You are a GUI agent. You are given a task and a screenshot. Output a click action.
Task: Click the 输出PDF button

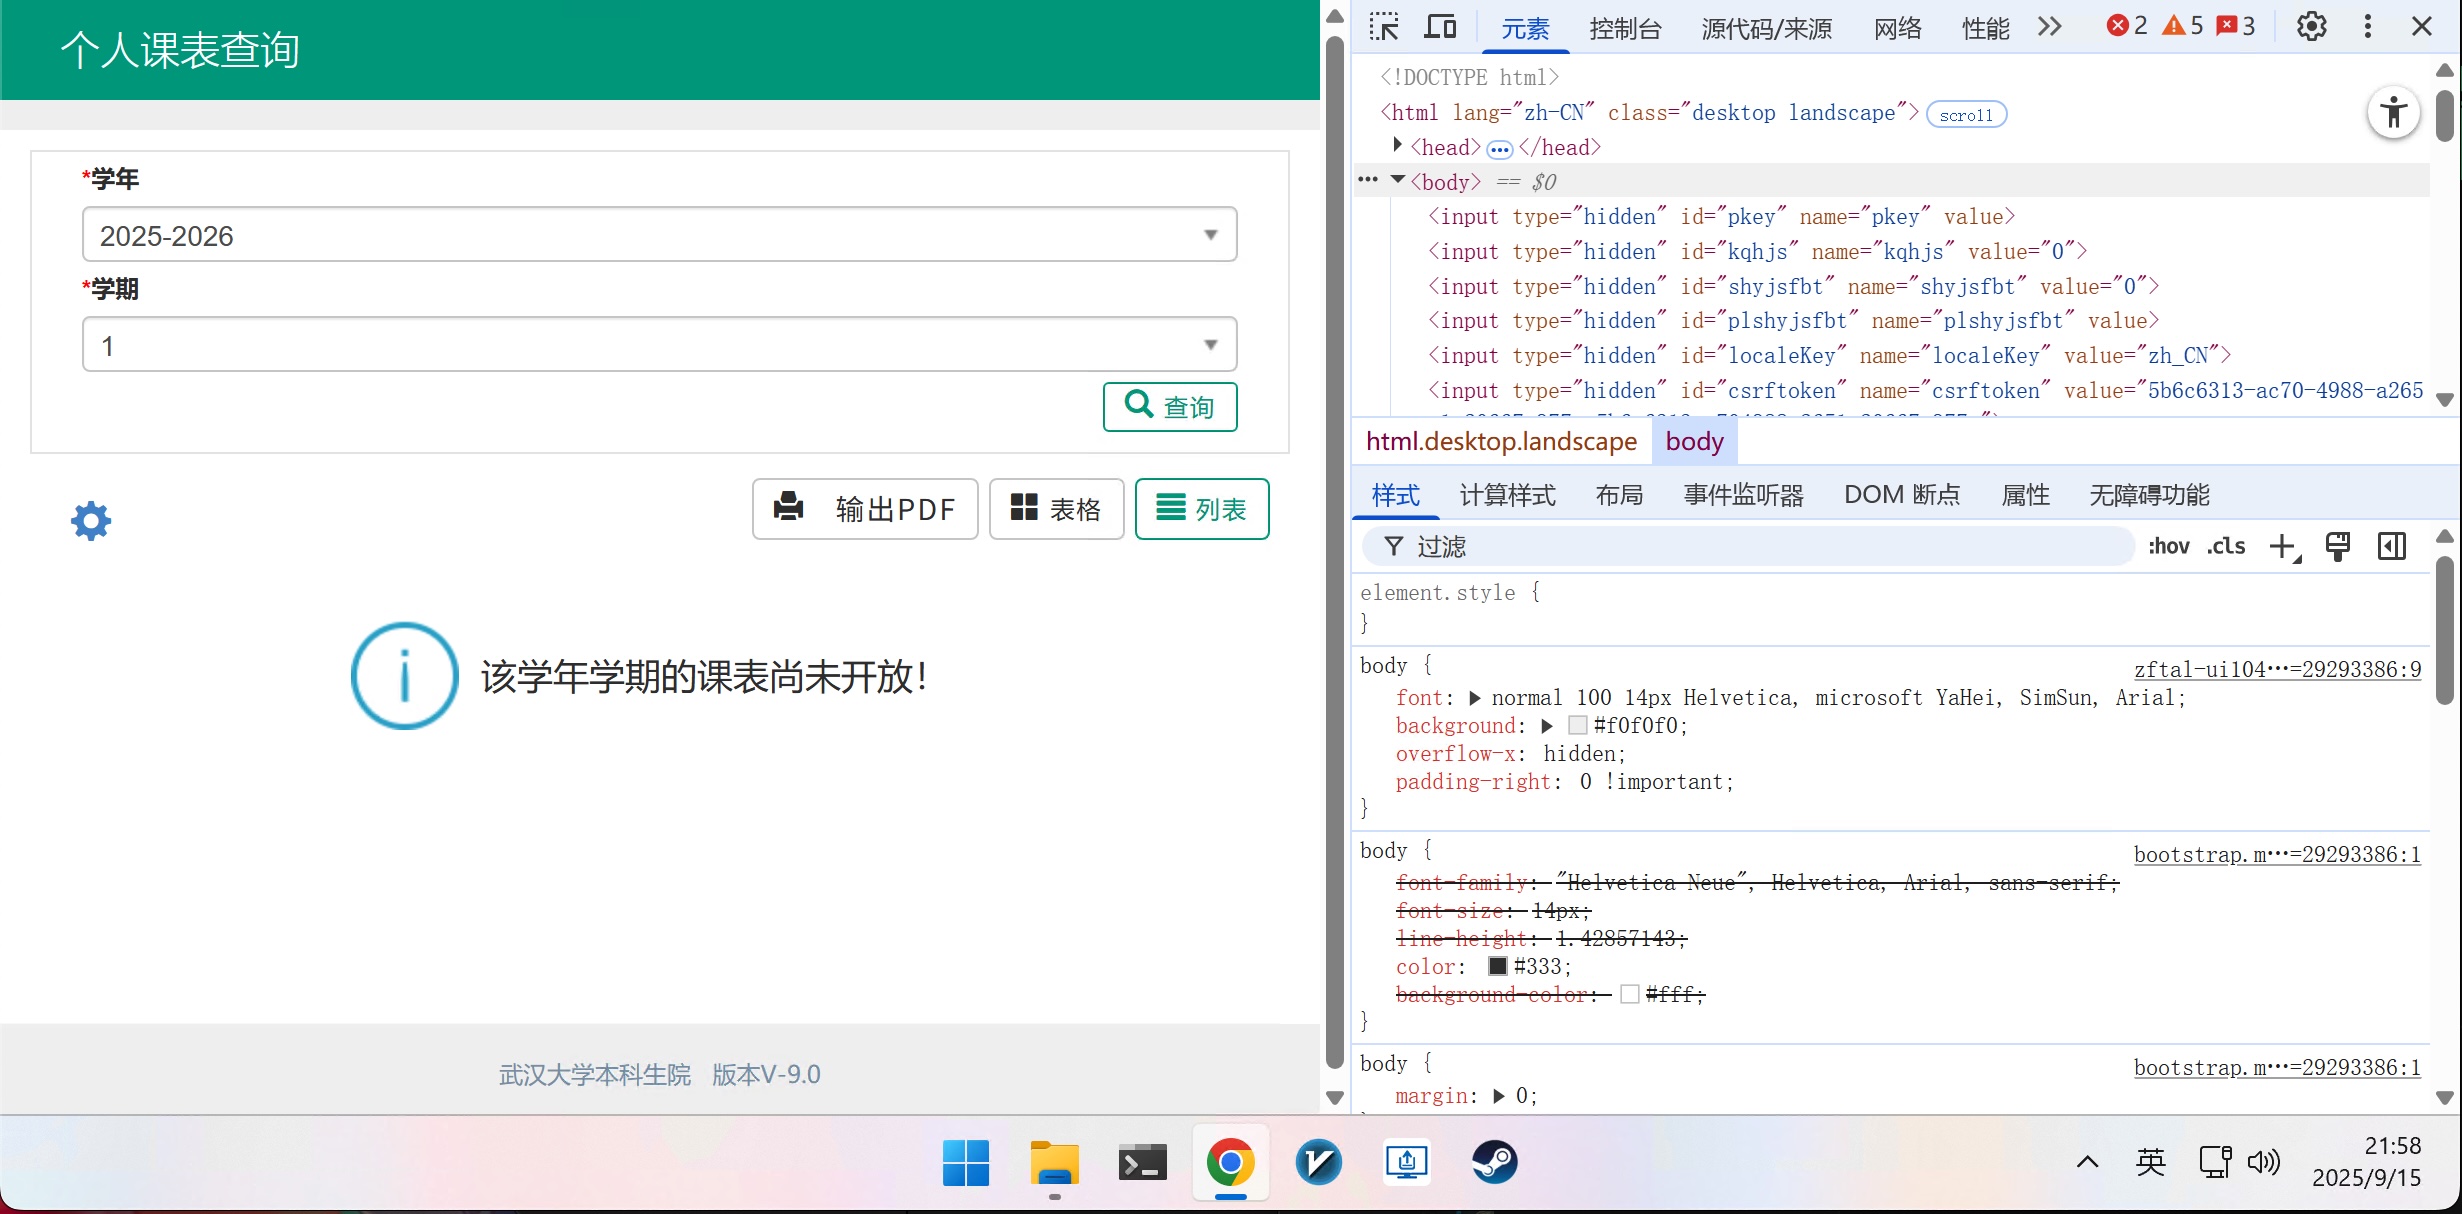(x=865, y=509)
